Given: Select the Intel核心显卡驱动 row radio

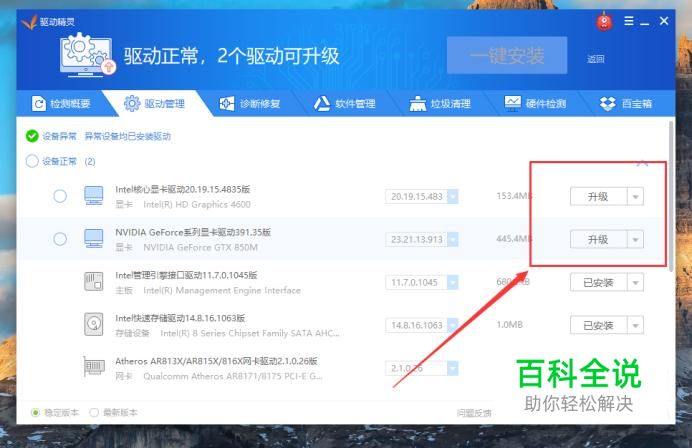Looking at the screenshot, I should click(x=60, y=196).
